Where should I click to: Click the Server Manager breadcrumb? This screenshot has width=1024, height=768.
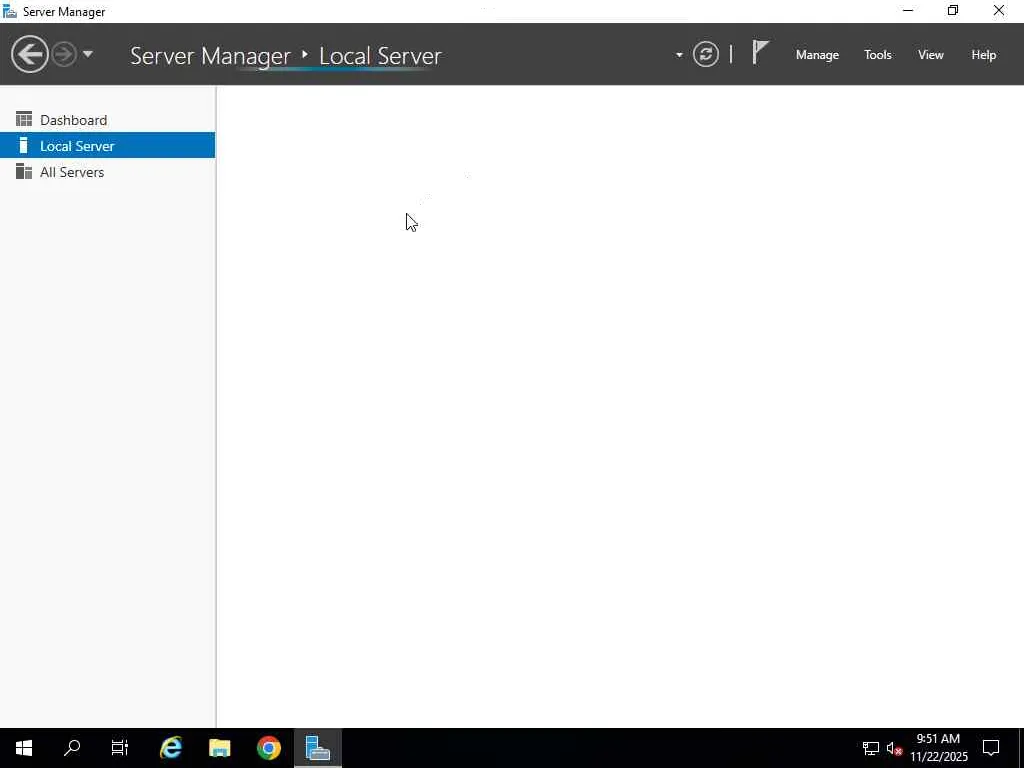[x=210, y=56]
